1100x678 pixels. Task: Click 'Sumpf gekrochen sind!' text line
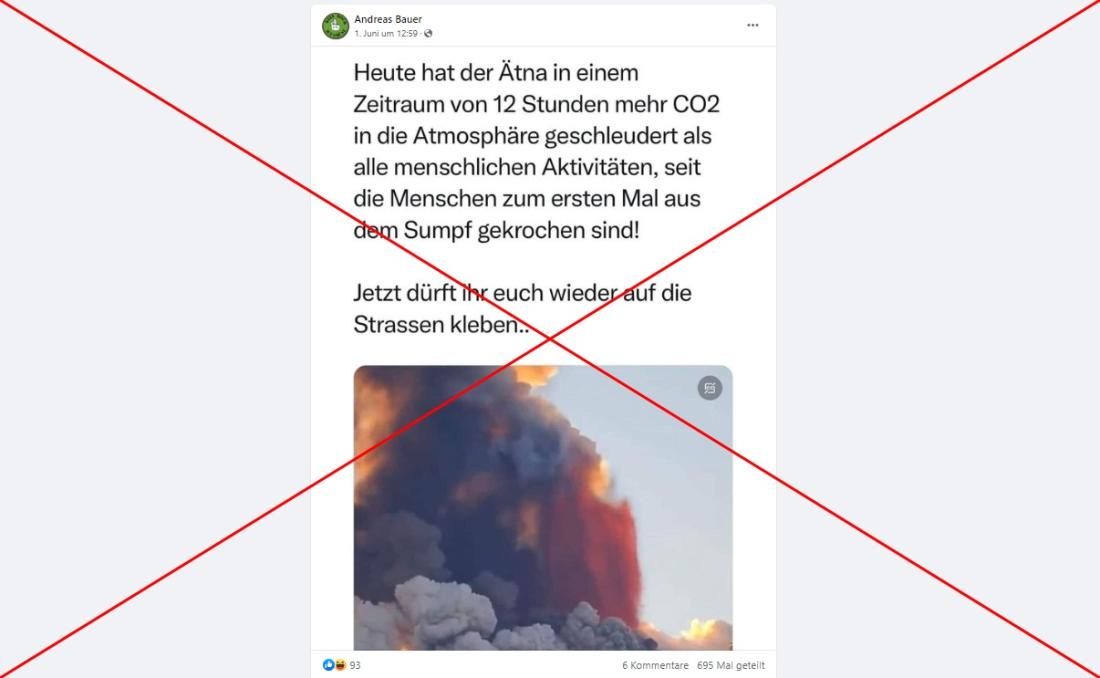point(521,230)
